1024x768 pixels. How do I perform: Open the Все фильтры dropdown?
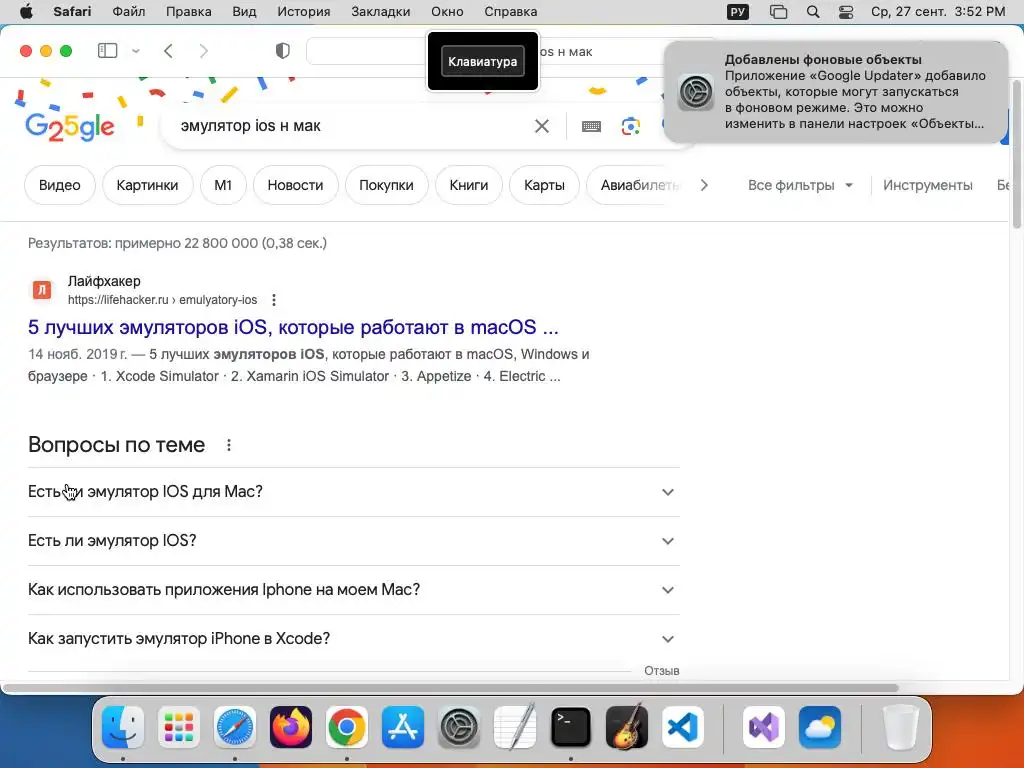pos(800,185)
